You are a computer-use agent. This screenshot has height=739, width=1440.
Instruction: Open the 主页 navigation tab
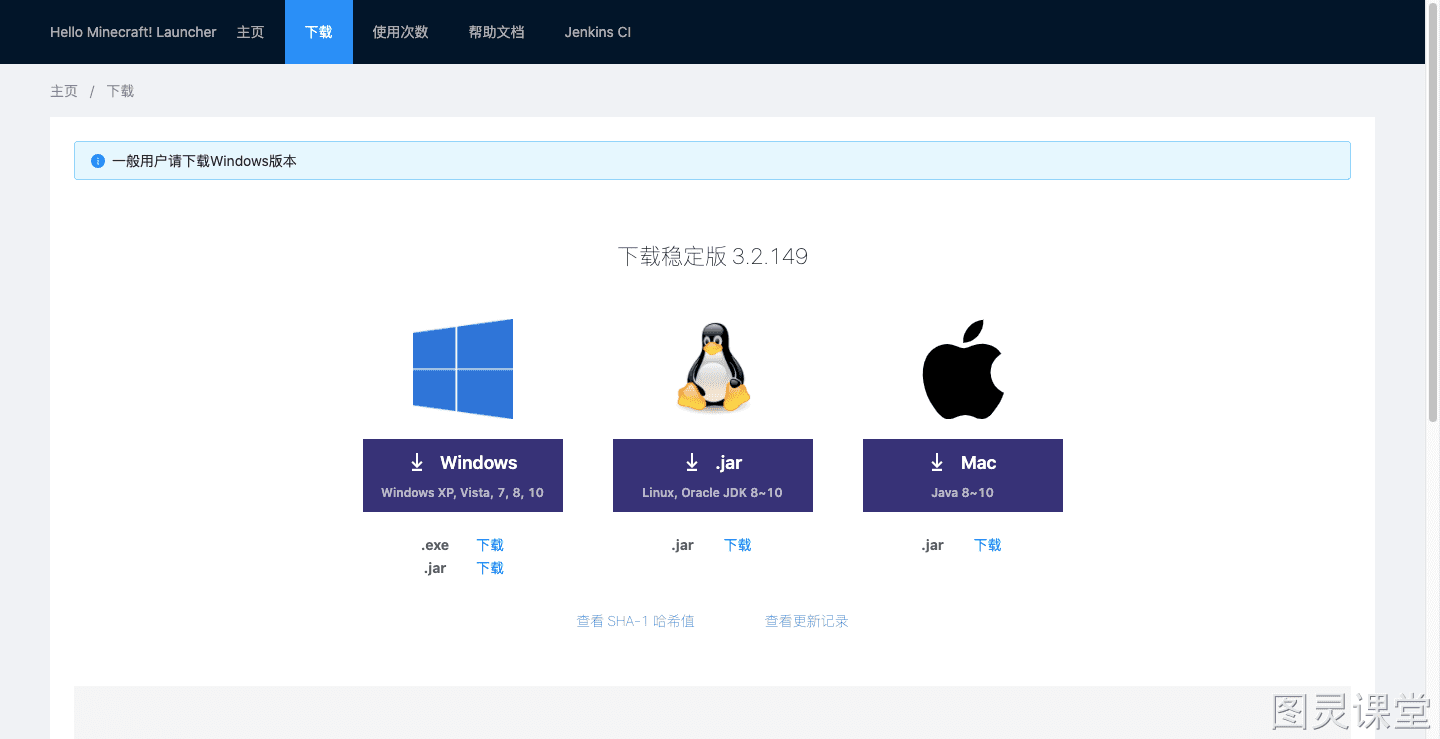tap(250, 32)
